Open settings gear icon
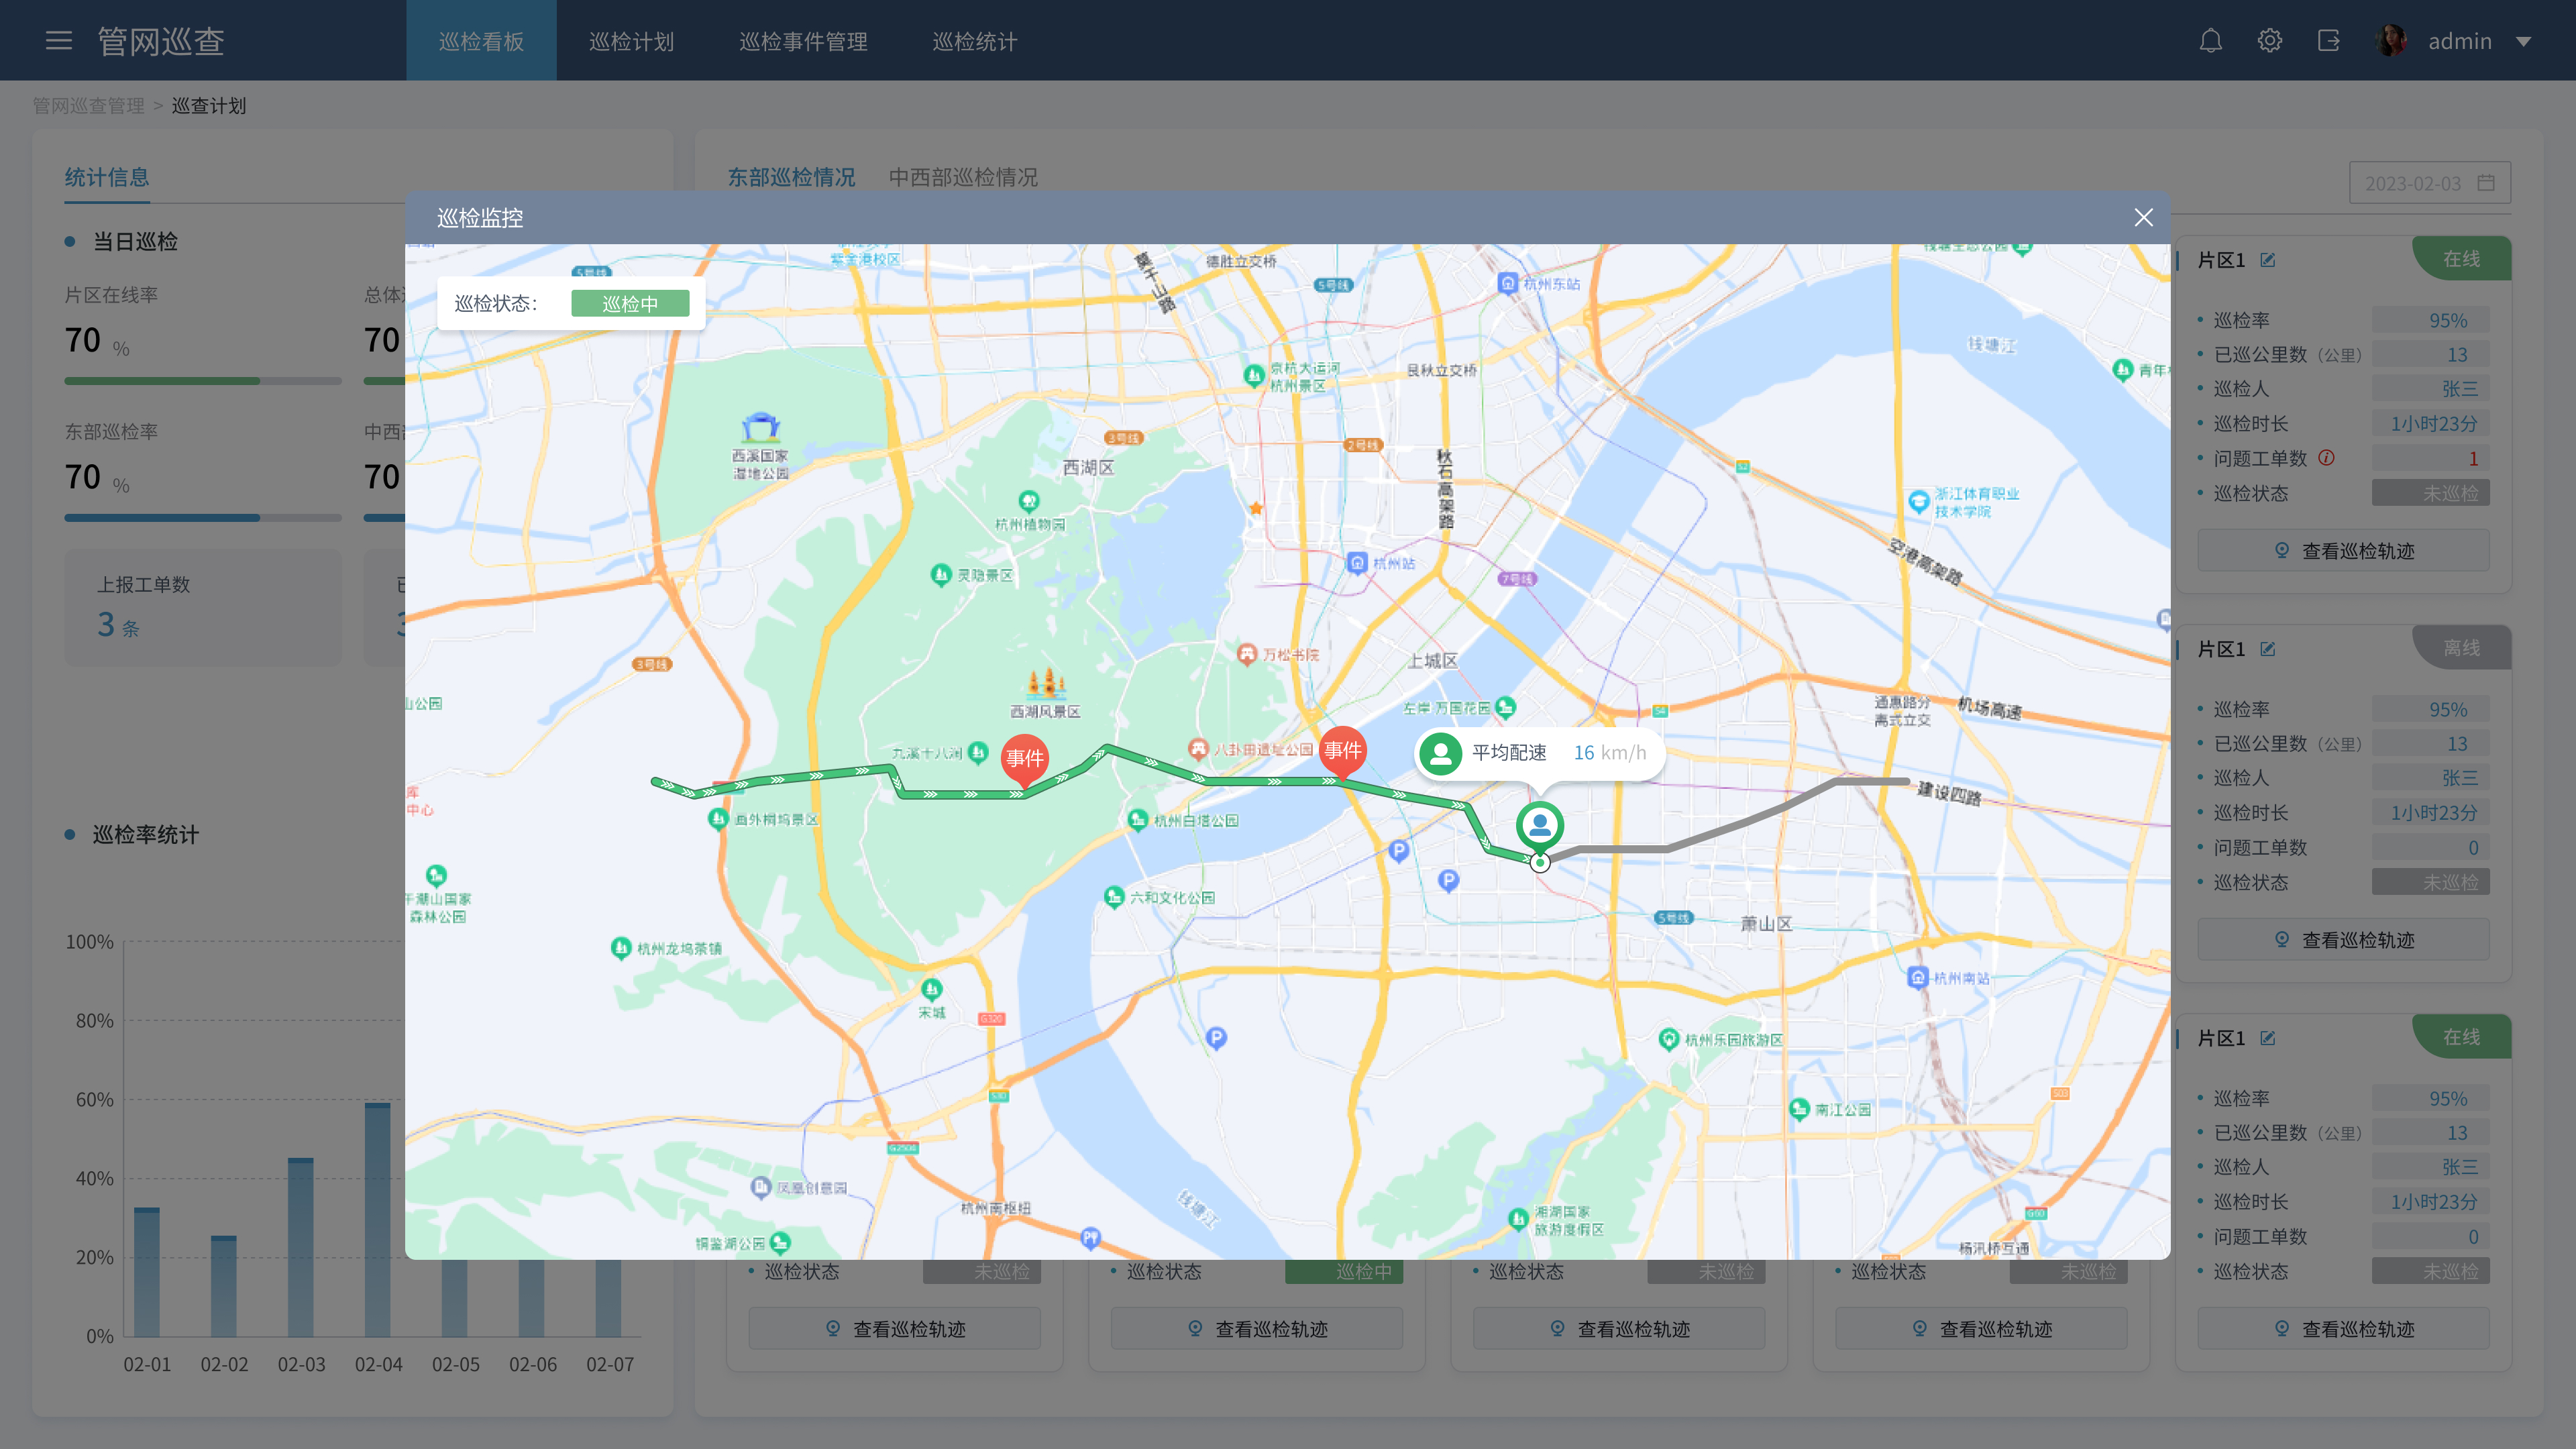The width and height of the screenshot is (2576, 1449). tap(2269, 41)
